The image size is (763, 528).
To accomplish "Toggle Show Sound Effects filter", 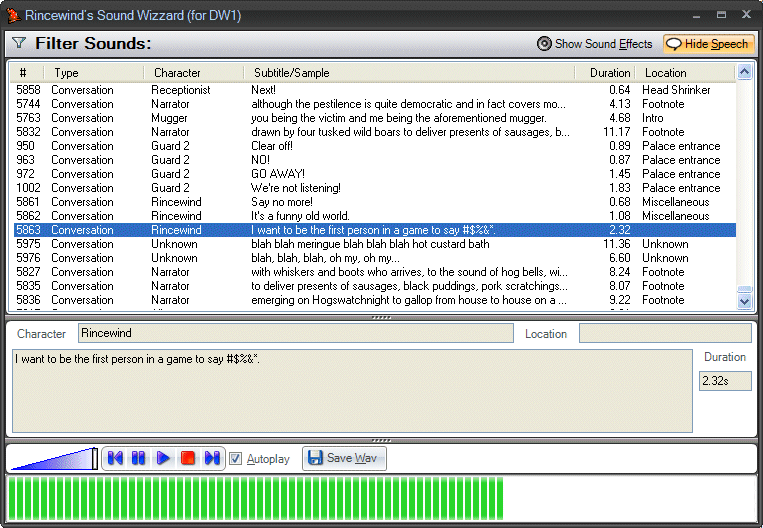I will 594,44.
